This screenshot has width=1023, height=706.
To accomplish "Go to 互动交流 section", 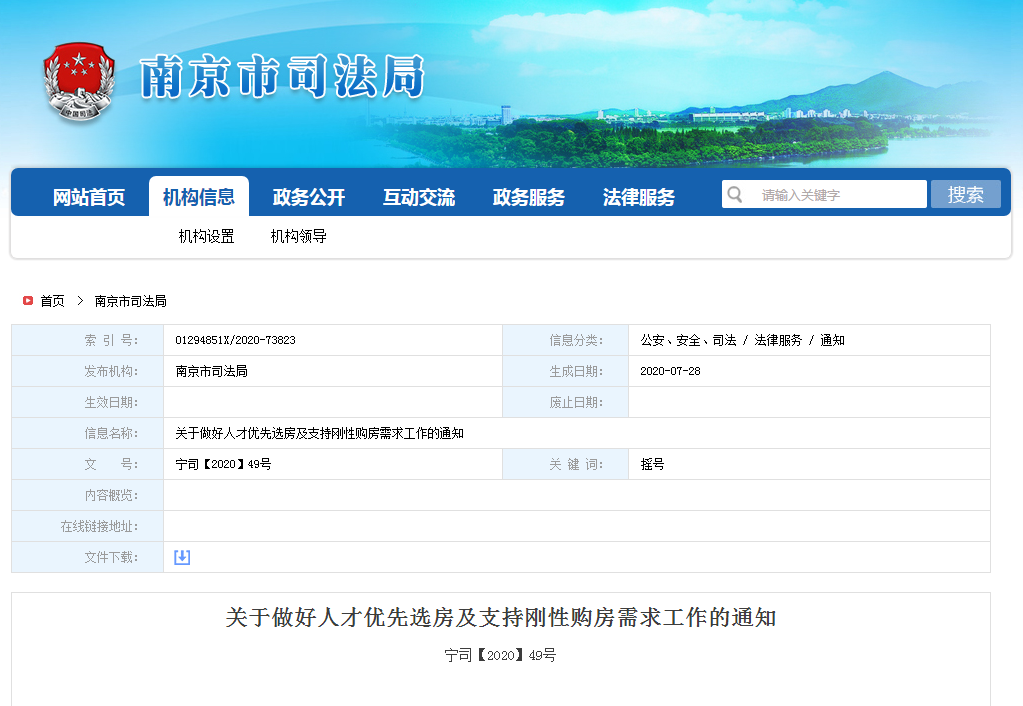I will point(419,197).
